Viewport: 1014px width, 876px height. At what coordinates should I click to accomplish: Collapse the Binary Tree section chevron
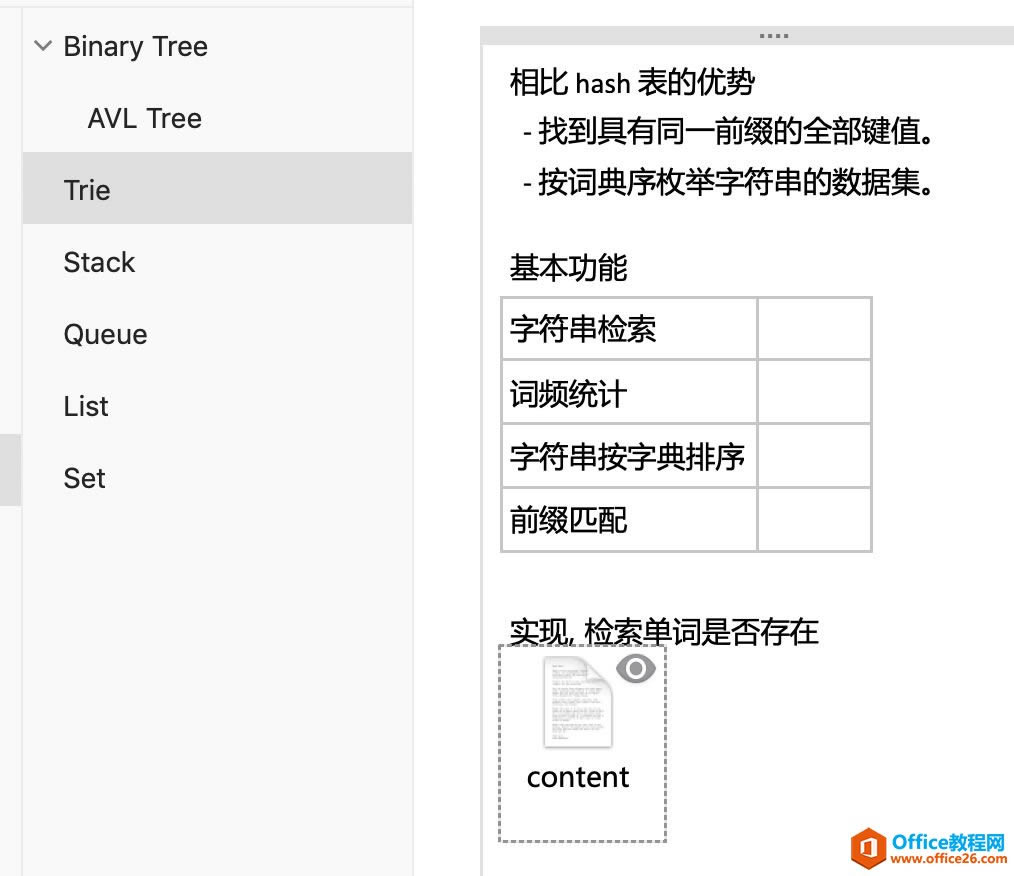click(43, 46)
